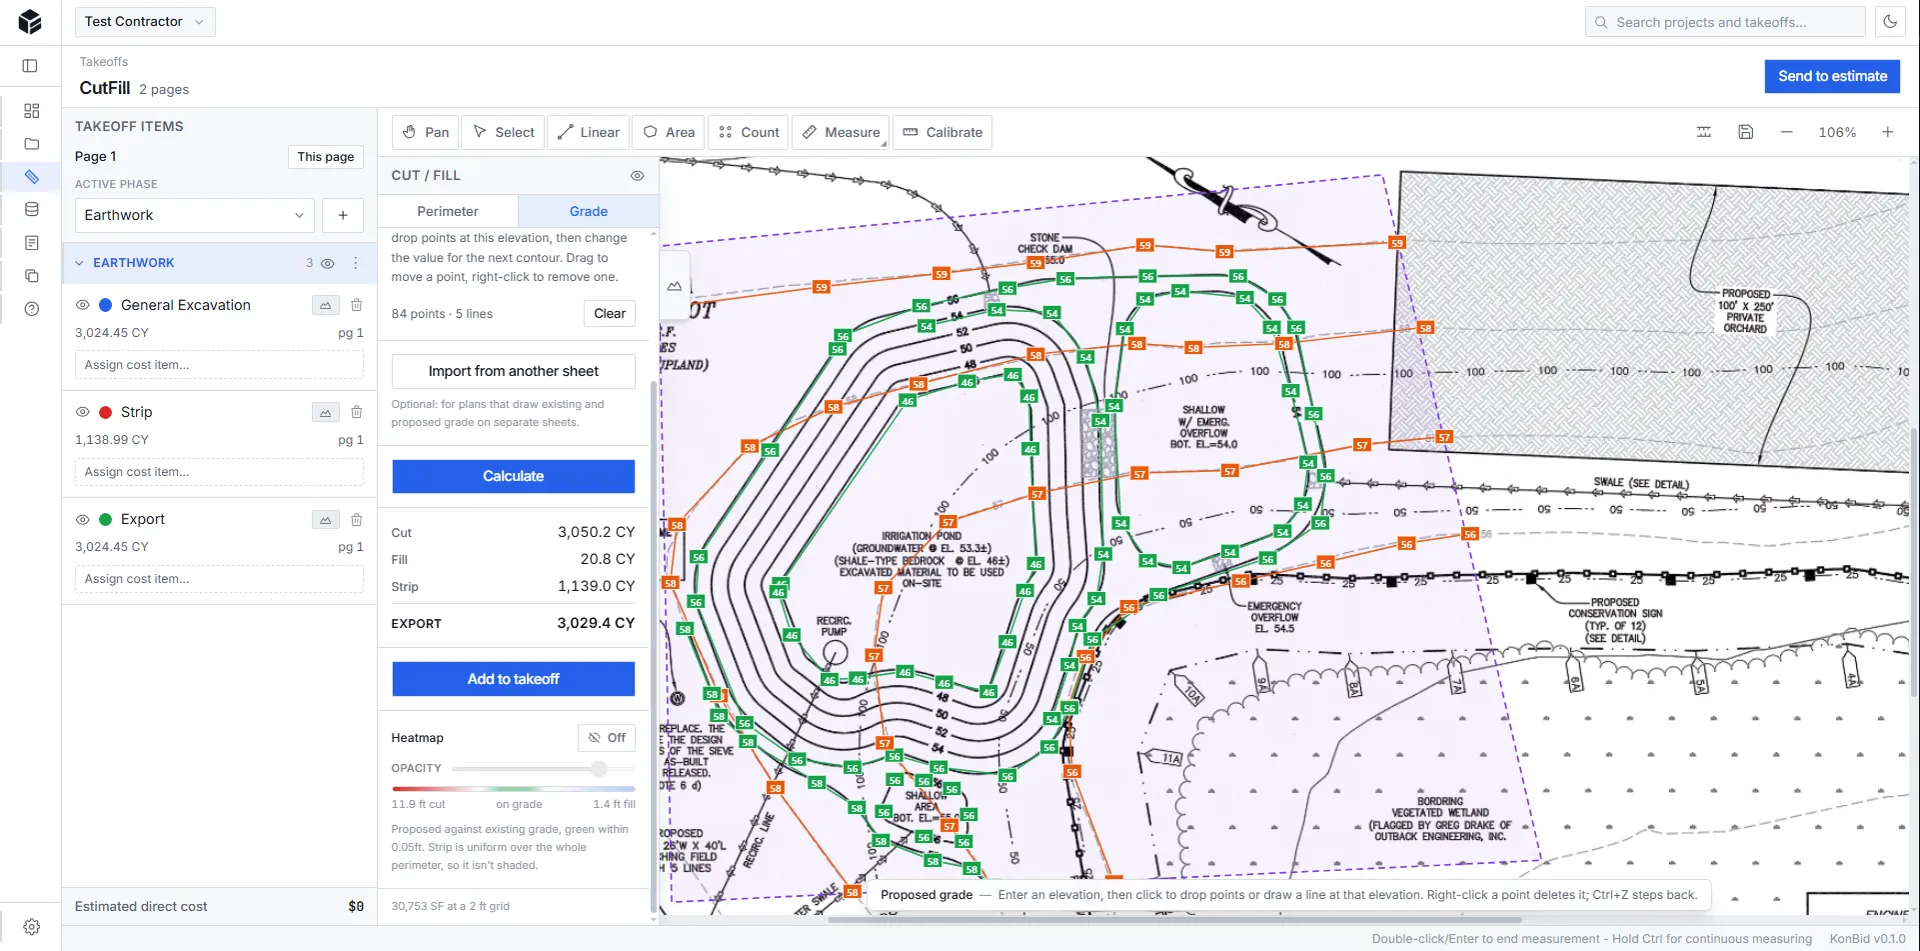1920x951 pixels.
Task: Click the fit-width icon beside save
Action: tap(1704, 132)
